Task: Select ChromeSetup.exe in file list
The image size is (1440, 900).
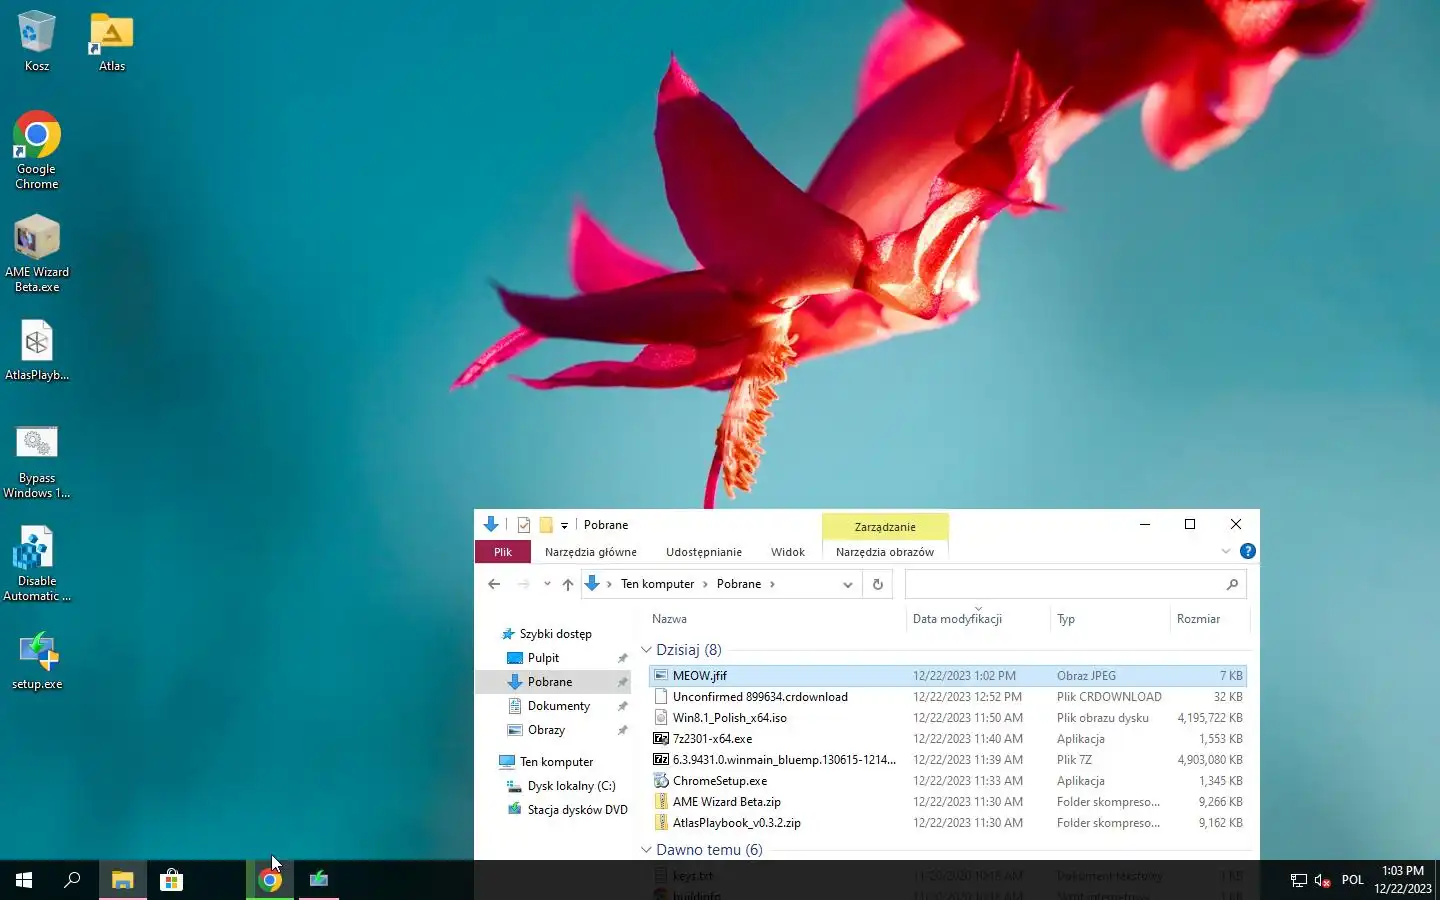Action: tap(948, 781)
